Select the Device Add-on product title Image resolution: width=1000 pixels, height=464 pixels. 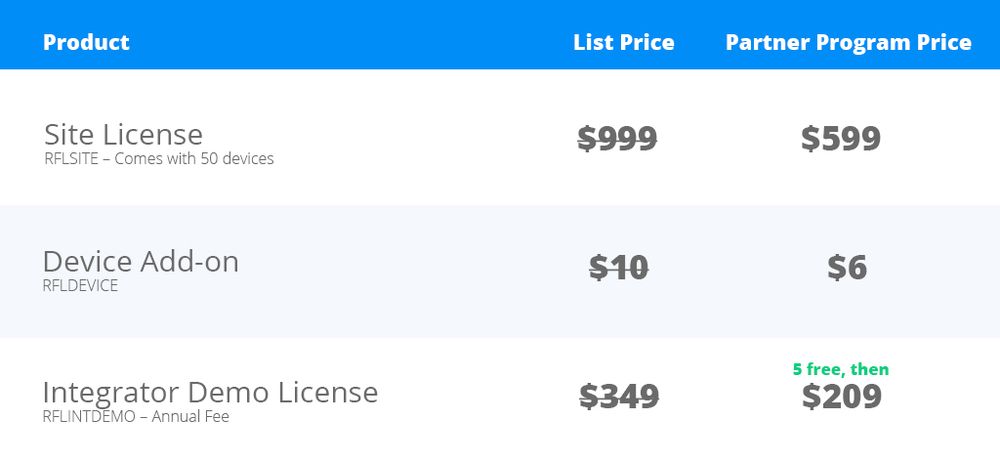(140, 262)
